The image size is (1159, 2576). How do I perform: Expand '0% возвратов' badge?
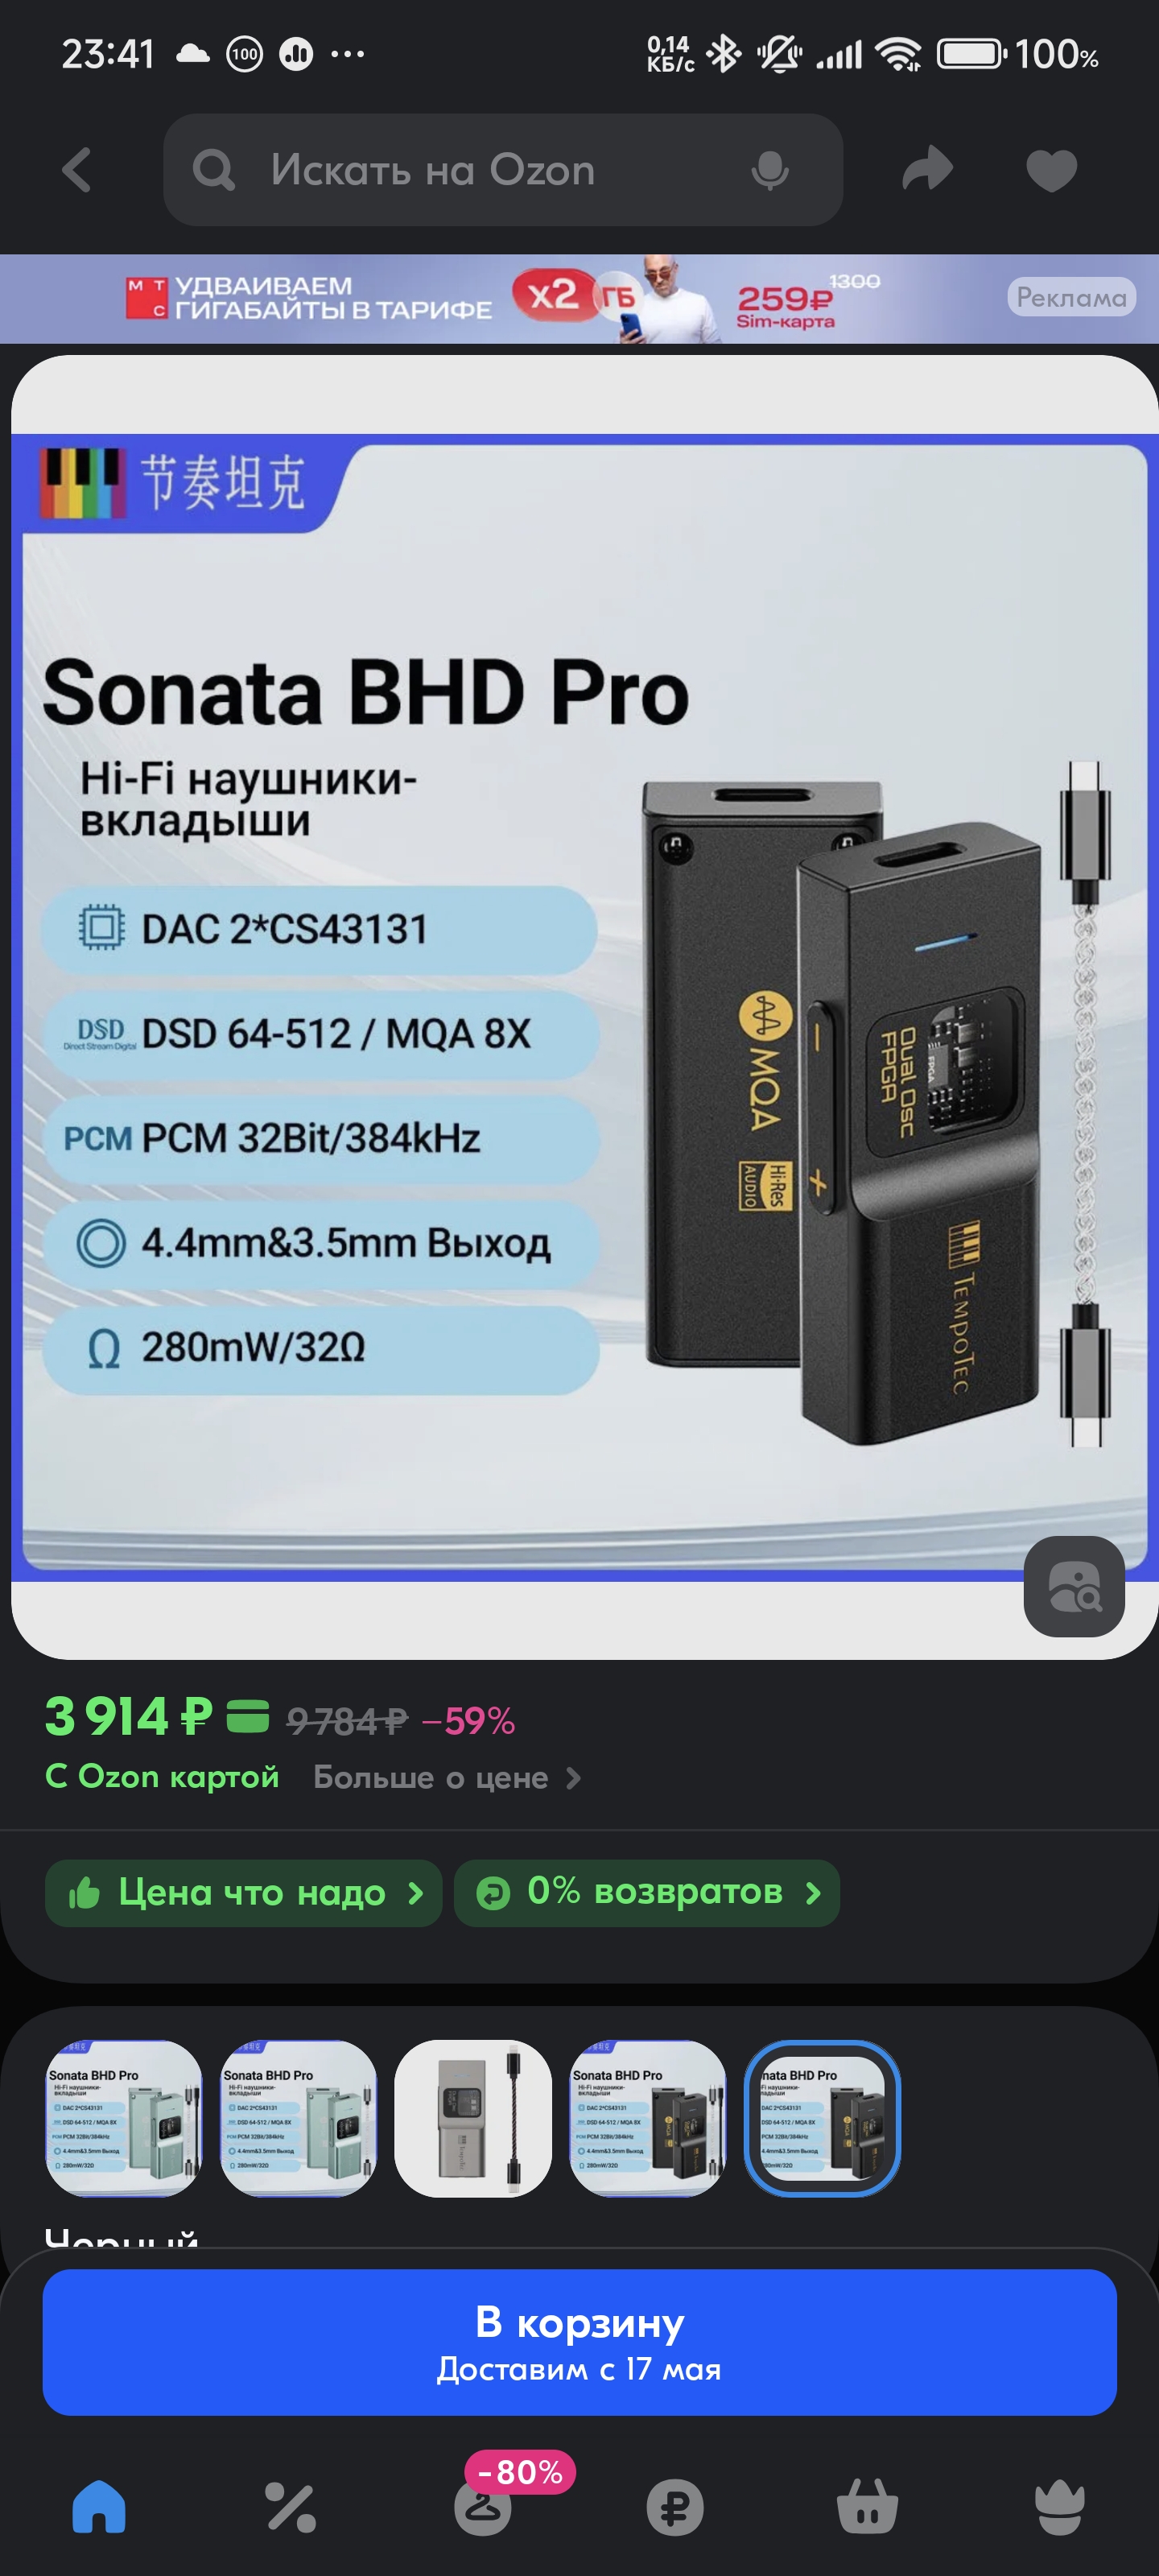[x=647, y=1892]
